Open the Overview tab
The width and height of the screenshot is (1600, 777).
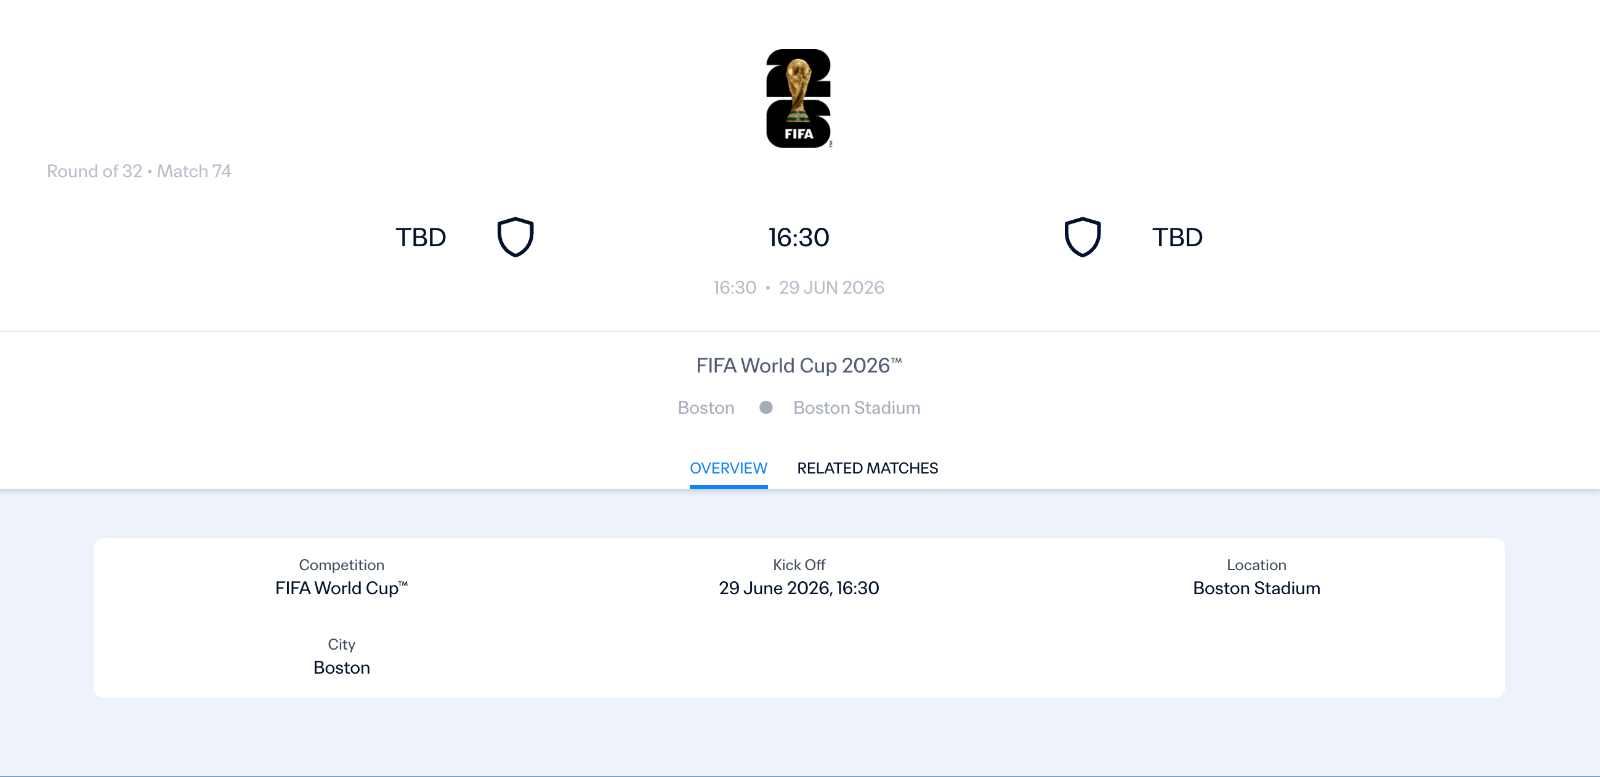click(728, 468)
